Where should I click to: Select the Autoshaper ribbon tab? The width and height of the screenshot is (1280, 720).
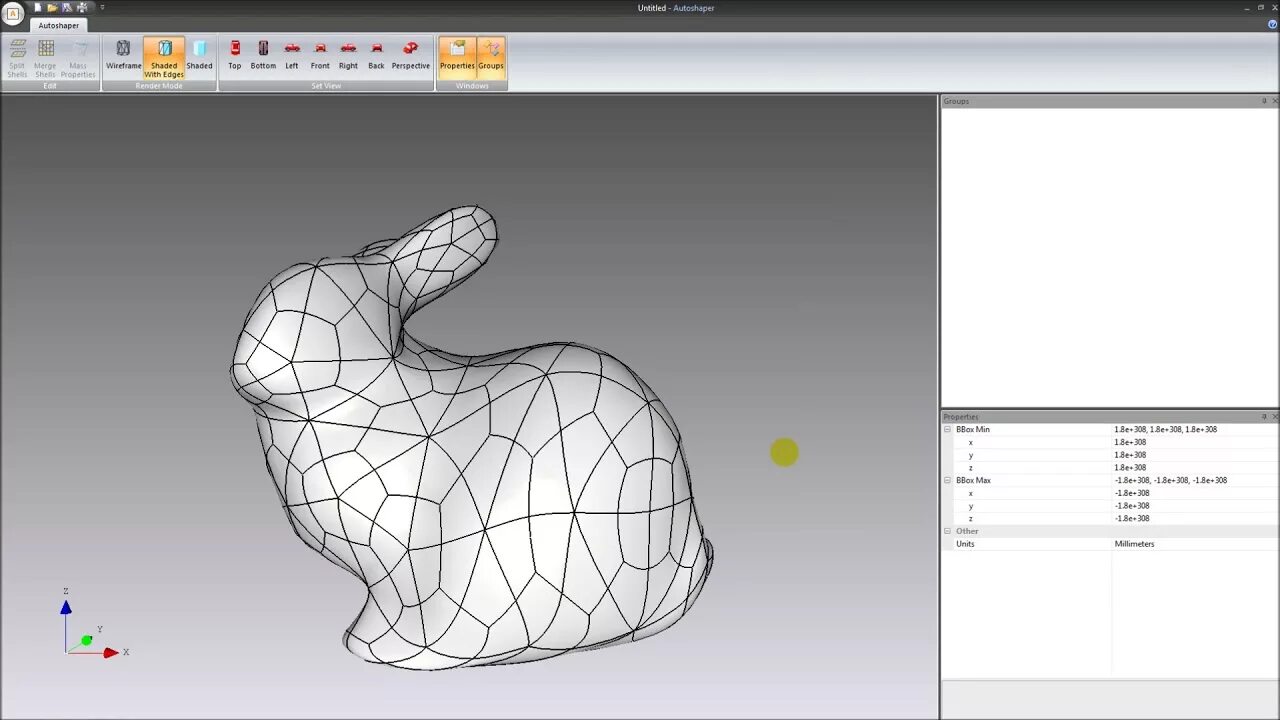coord(58,25)
